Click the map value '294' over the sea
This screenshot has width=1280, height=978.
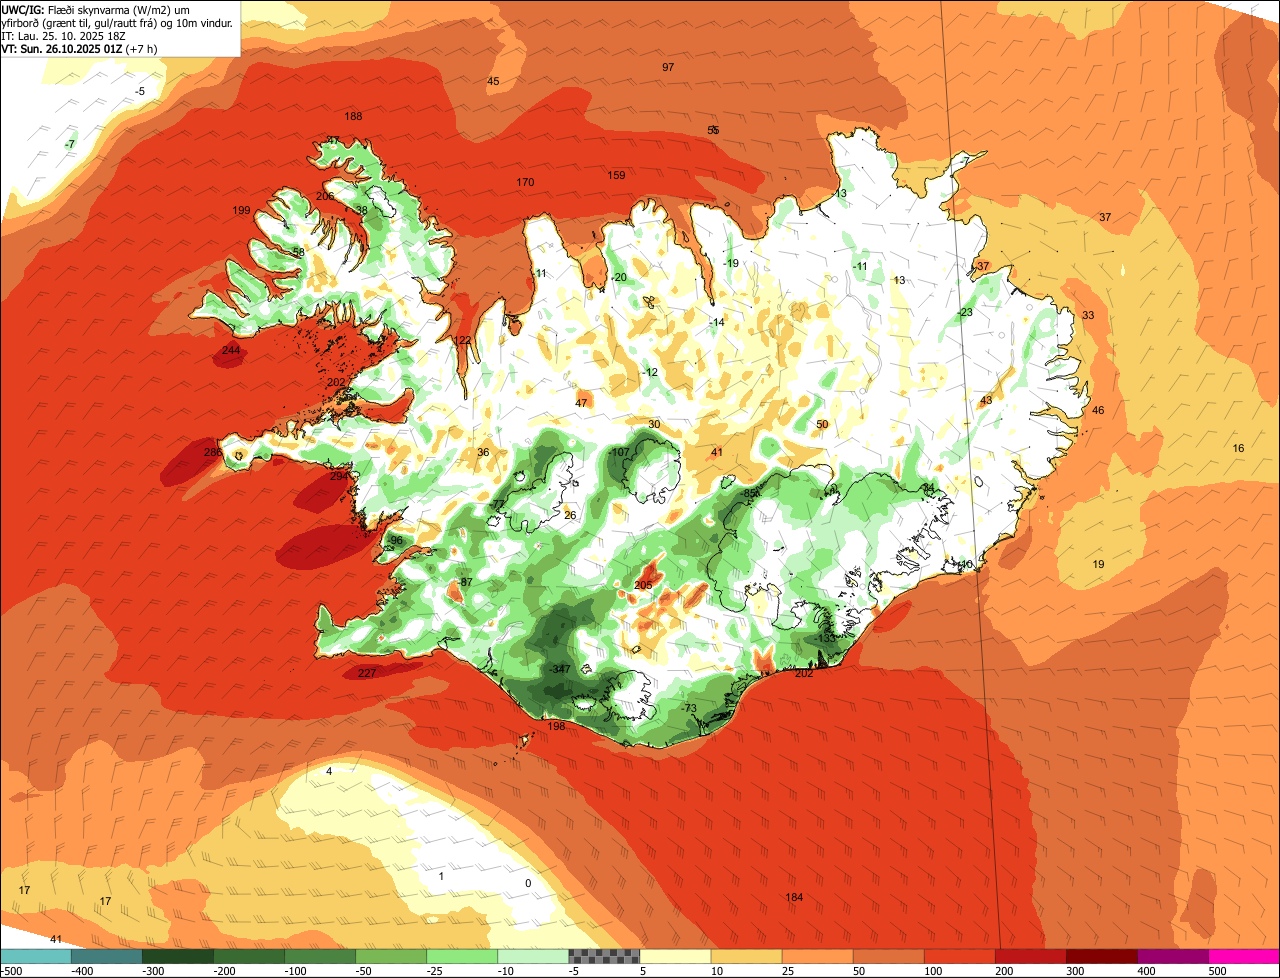[339, 476]
